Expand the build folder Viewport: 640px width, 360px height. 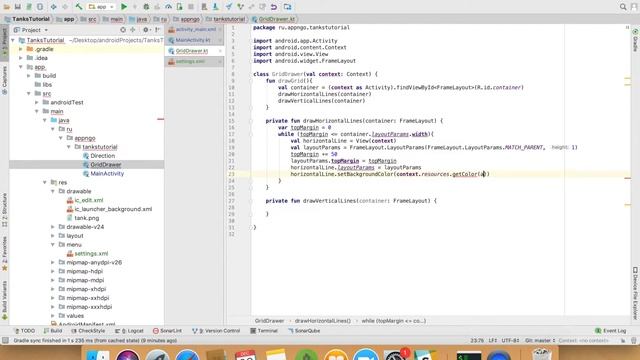(x=29, y=76)
